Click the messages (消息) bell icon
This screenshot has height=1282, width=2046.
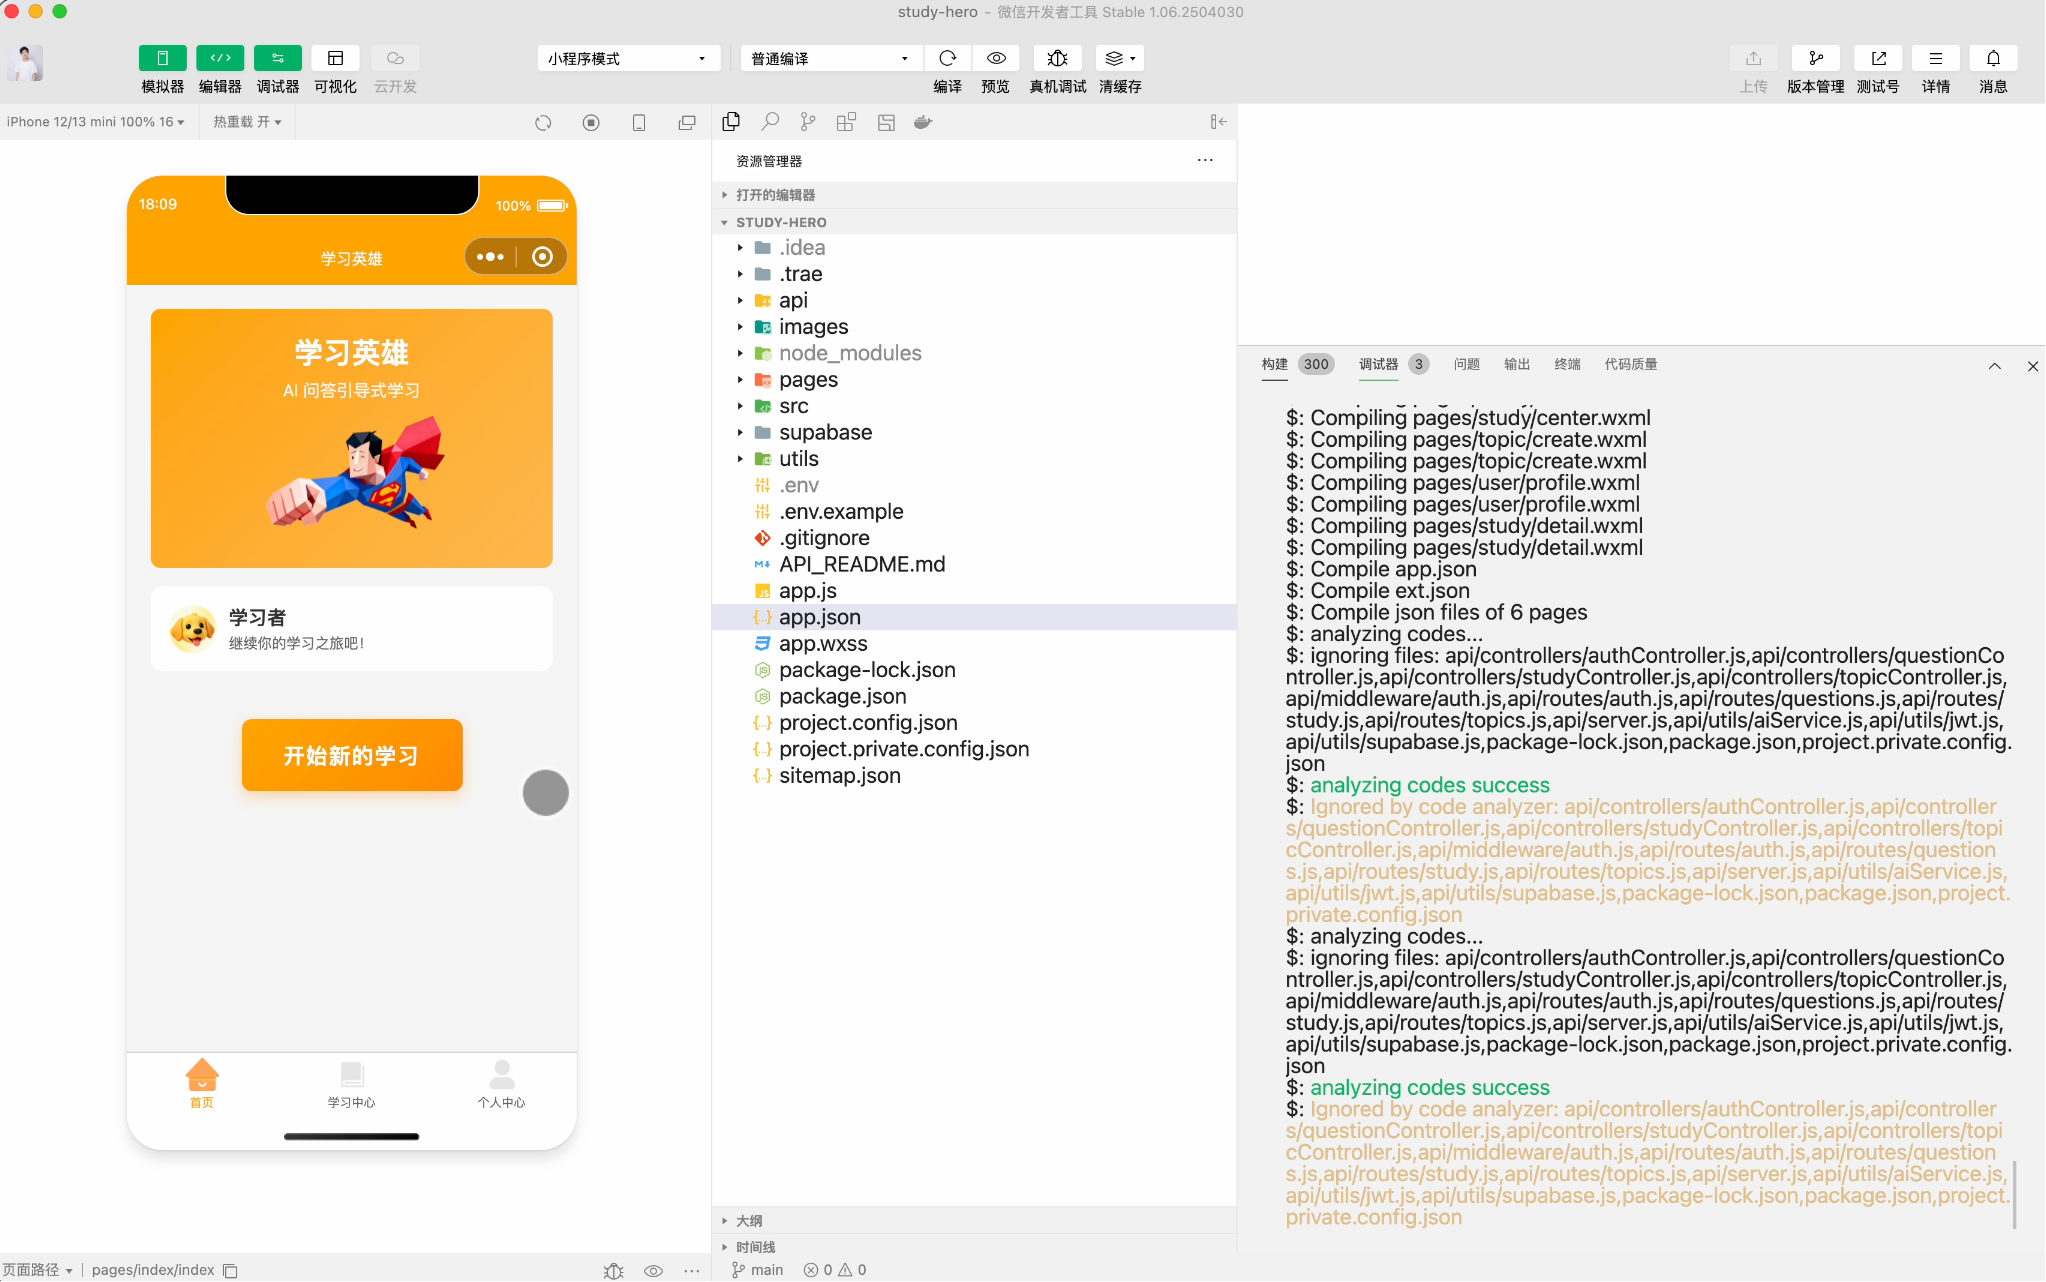pyautogui.click(x=1992, y=58)
